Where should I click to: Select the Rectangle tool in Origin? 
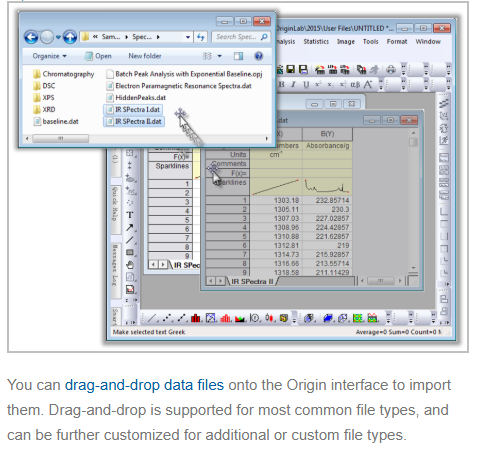130,252
